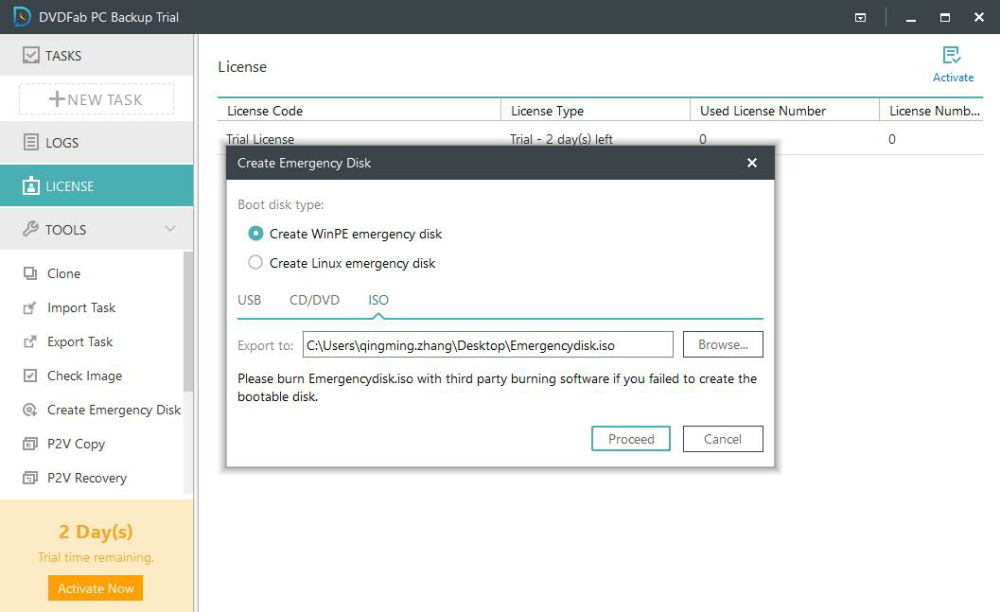Viewport: 1000px width, 612px height.
Task: Open Import Task from Tools list
Action: coord(81,308)
